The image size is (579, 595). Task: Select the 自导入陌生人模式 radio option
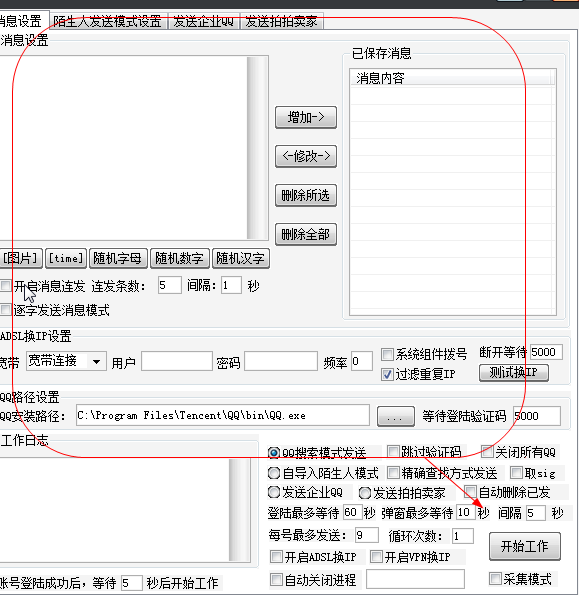click(x=274, y=473)
